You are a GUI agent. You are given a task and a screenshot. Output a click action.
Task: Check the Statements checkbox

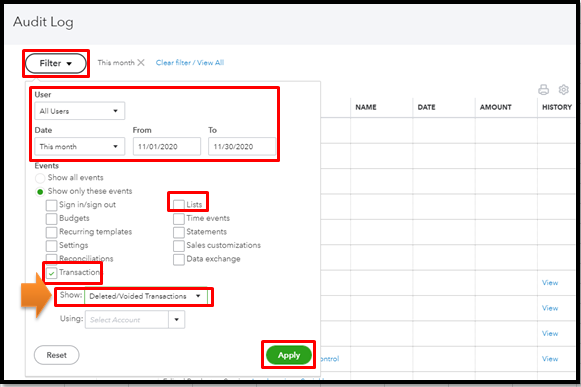coord(179,232)
